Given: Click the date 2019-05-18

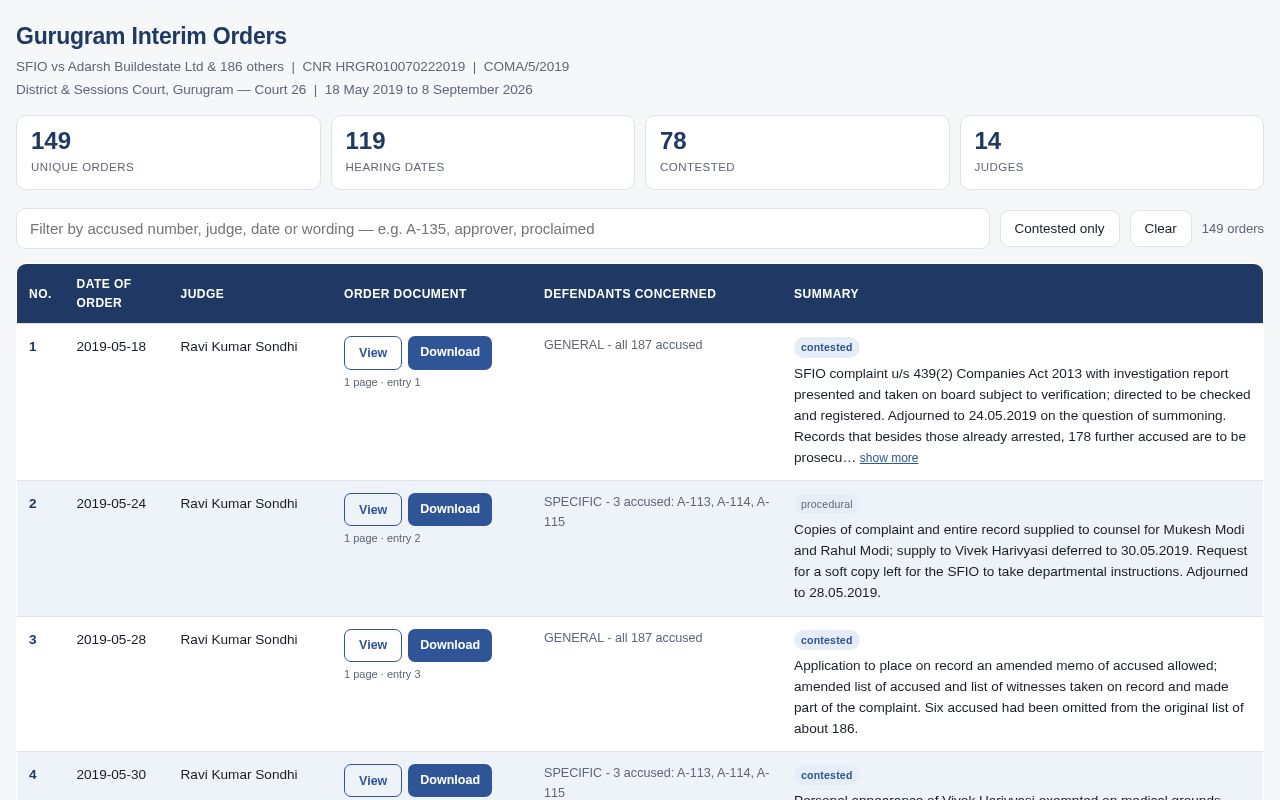Looking at the screenshot, I should point(111,347).
